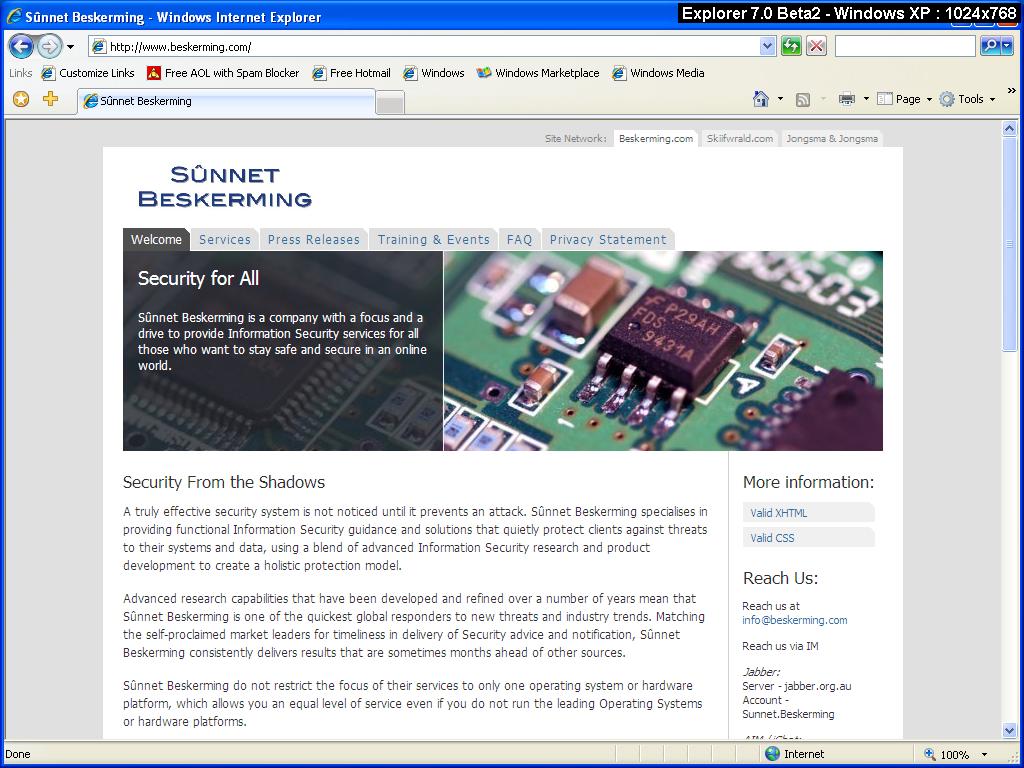Image resolution: width=1024 pixels, height=768 pixels.
Task: Open the recent pages dropdown beside Forward
Action: 70,47
